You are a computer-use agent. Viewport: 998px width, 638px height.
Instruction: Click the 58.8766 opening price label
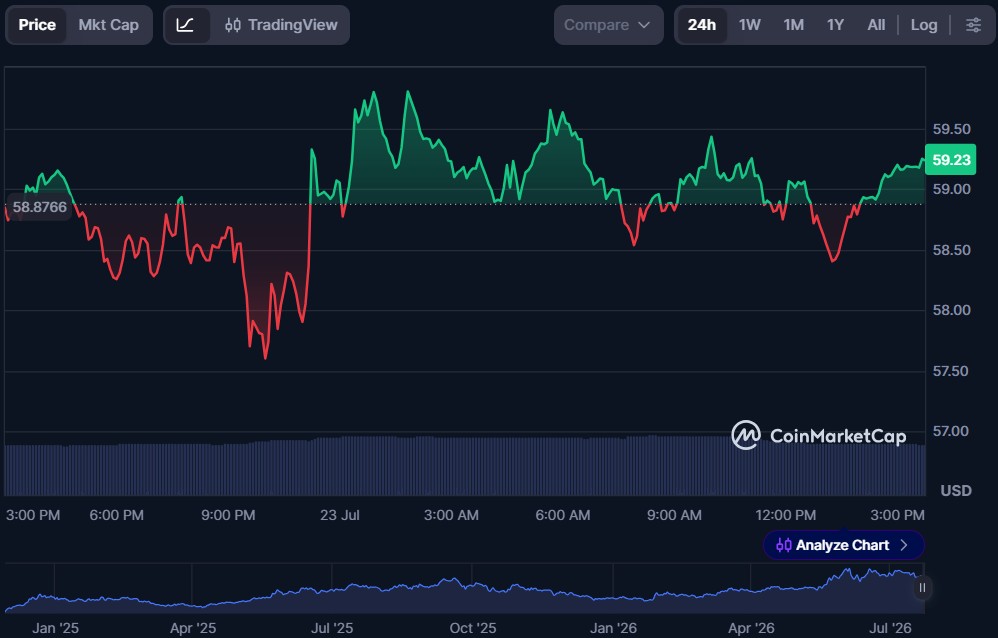(x=39, y=207)
